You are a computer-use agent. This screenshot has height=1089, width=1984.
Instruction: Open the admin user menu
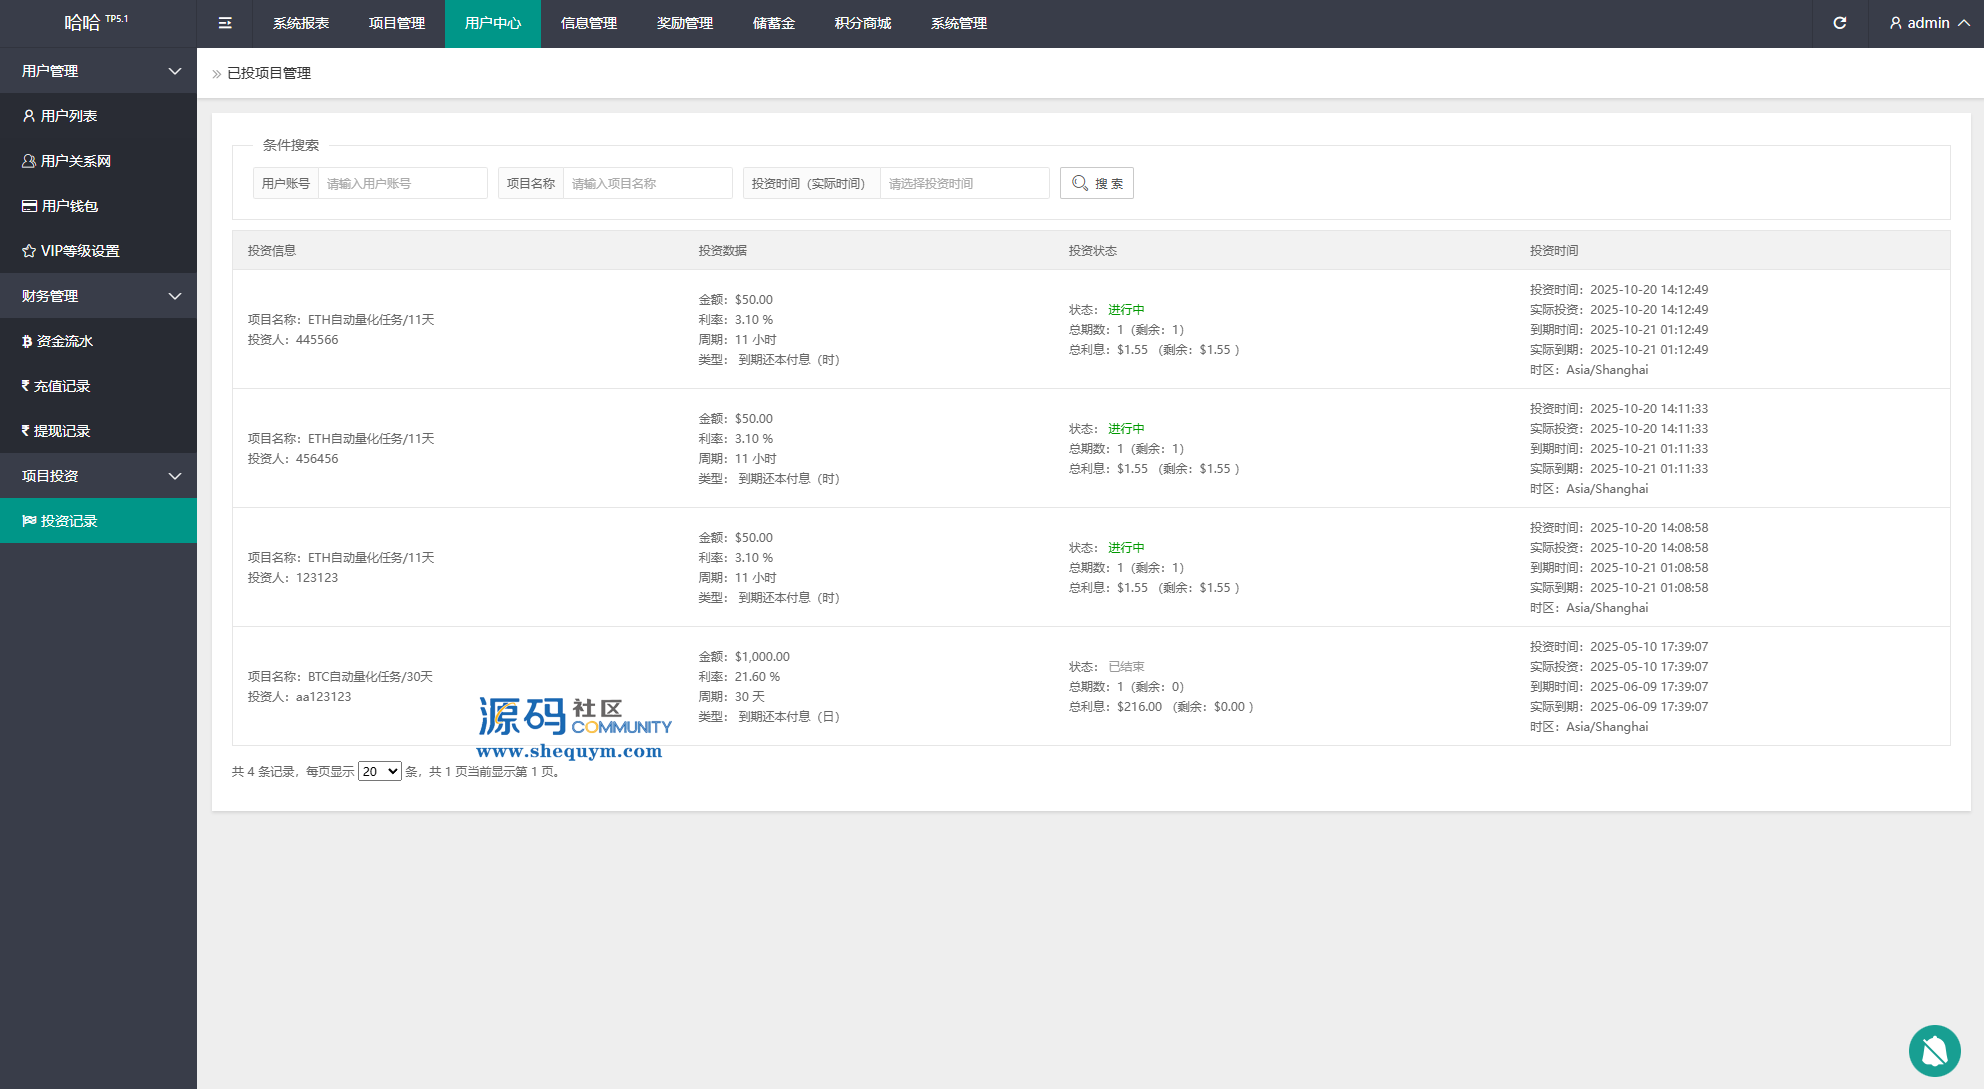(1928, 23)
